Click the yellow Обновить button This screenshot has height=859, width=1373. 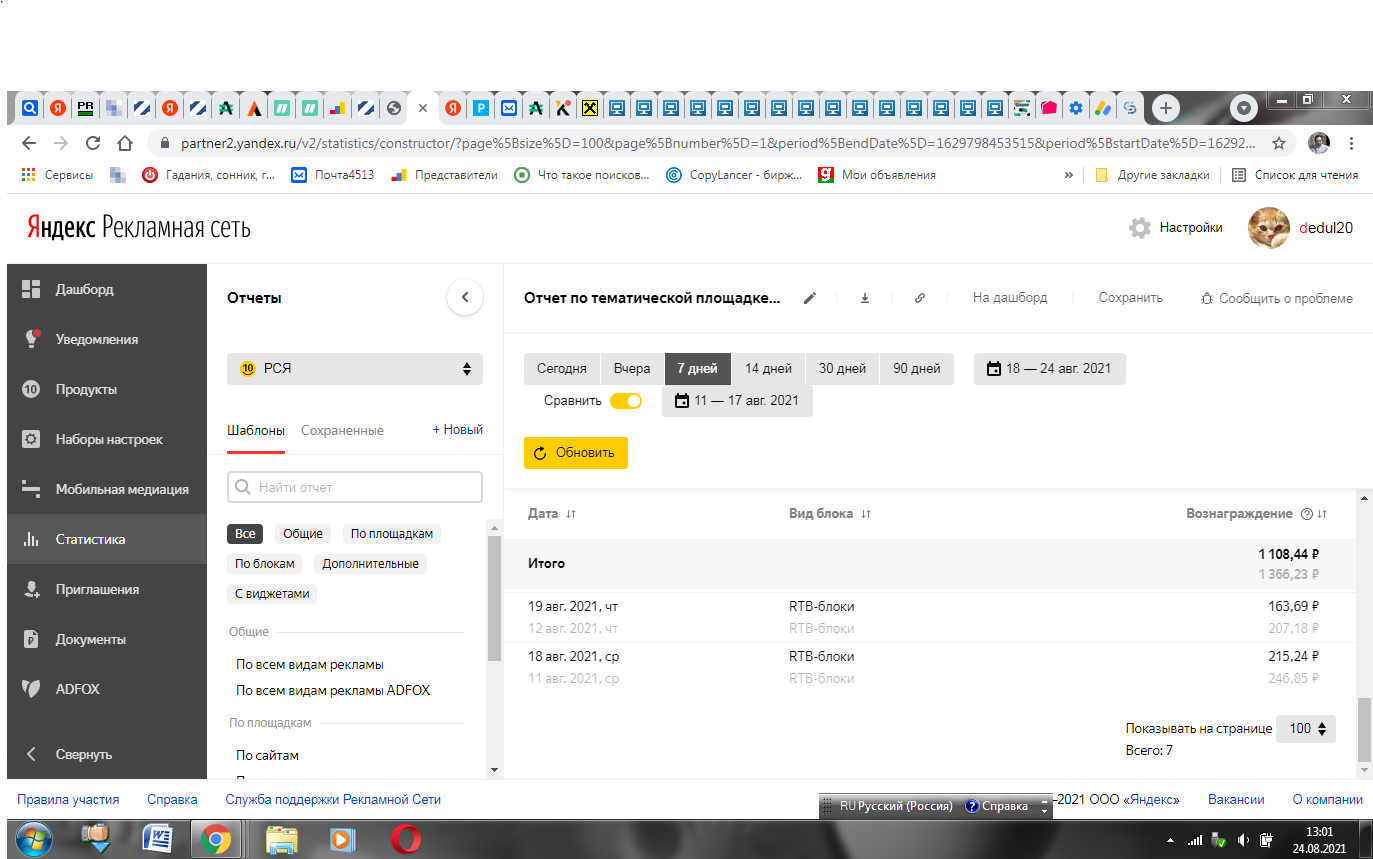[x=576, y=453]
